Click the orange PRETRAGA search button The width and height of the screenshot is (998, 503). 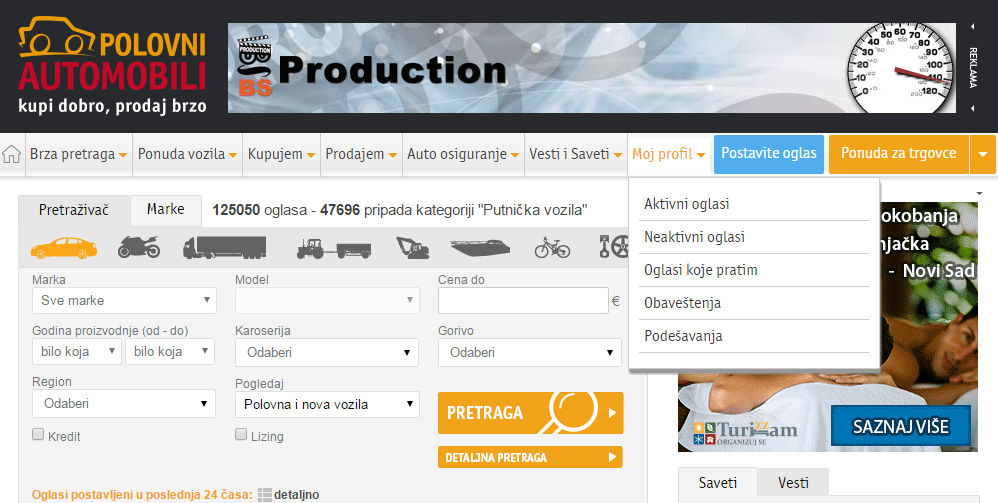point(531,413)
